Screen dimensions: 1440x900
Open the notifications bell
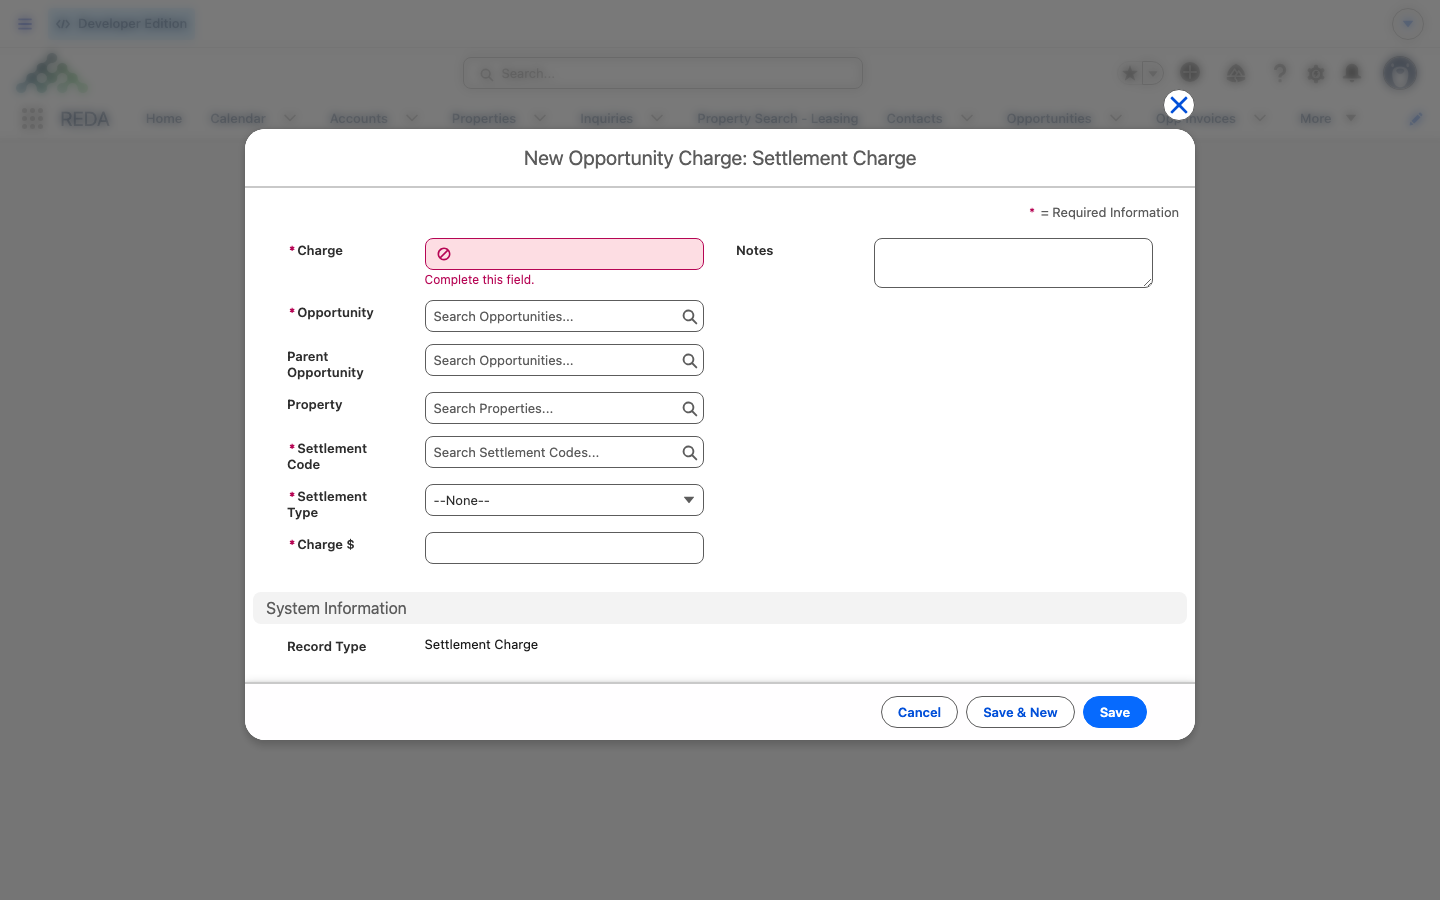[1352, 73]
